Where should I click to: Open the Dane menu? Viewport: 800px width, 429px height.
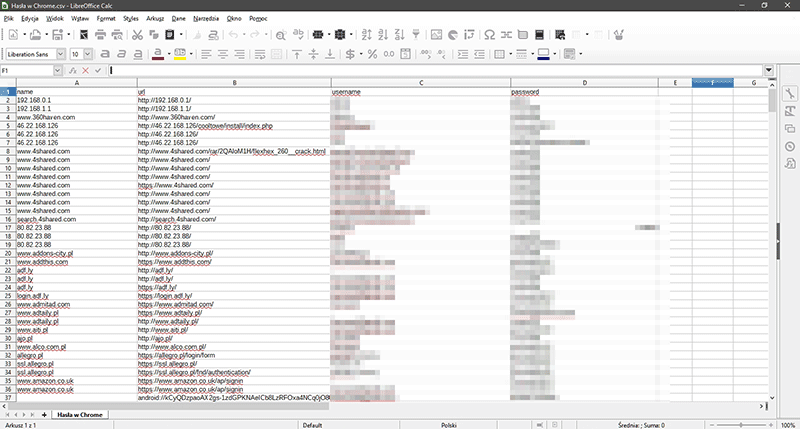tap(179, 18)
